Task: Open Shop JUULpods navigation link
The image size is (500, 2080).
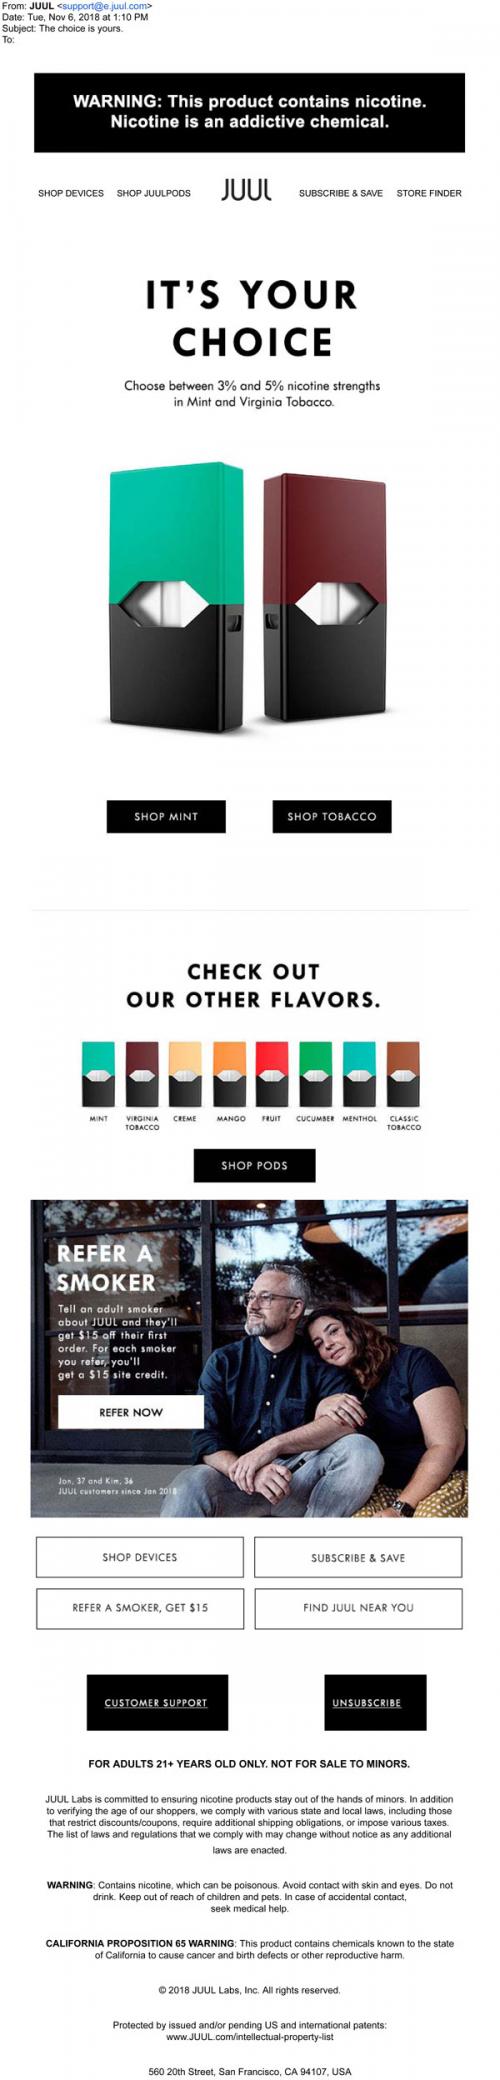Action: [154, 193]
